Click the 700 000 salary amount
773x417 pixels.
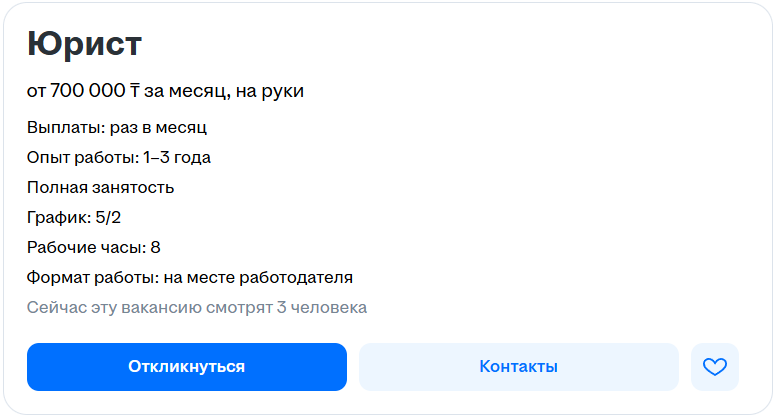click(88, 91)
